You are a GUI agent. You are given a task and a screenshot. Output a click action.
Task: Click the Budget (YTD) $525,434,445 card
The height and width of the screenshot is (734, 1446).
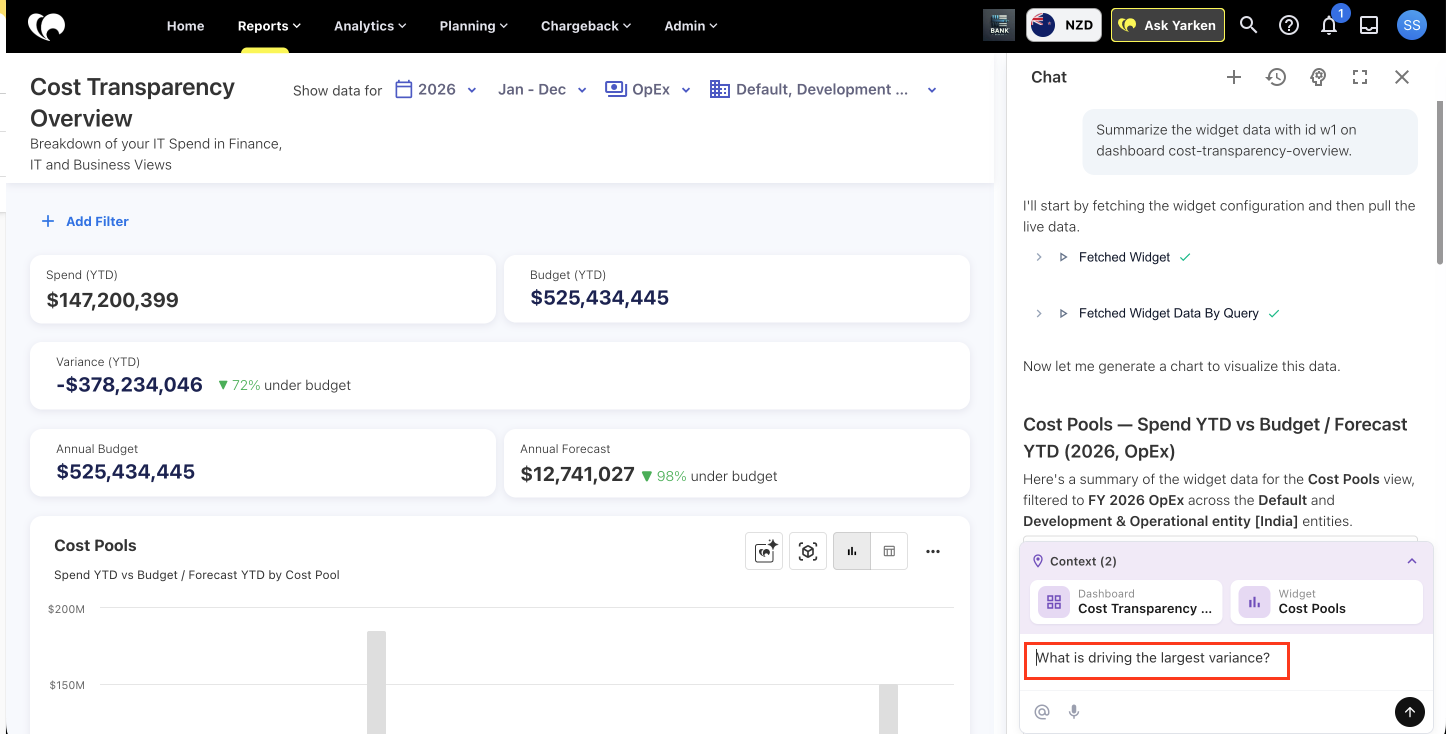coord(737,289)
